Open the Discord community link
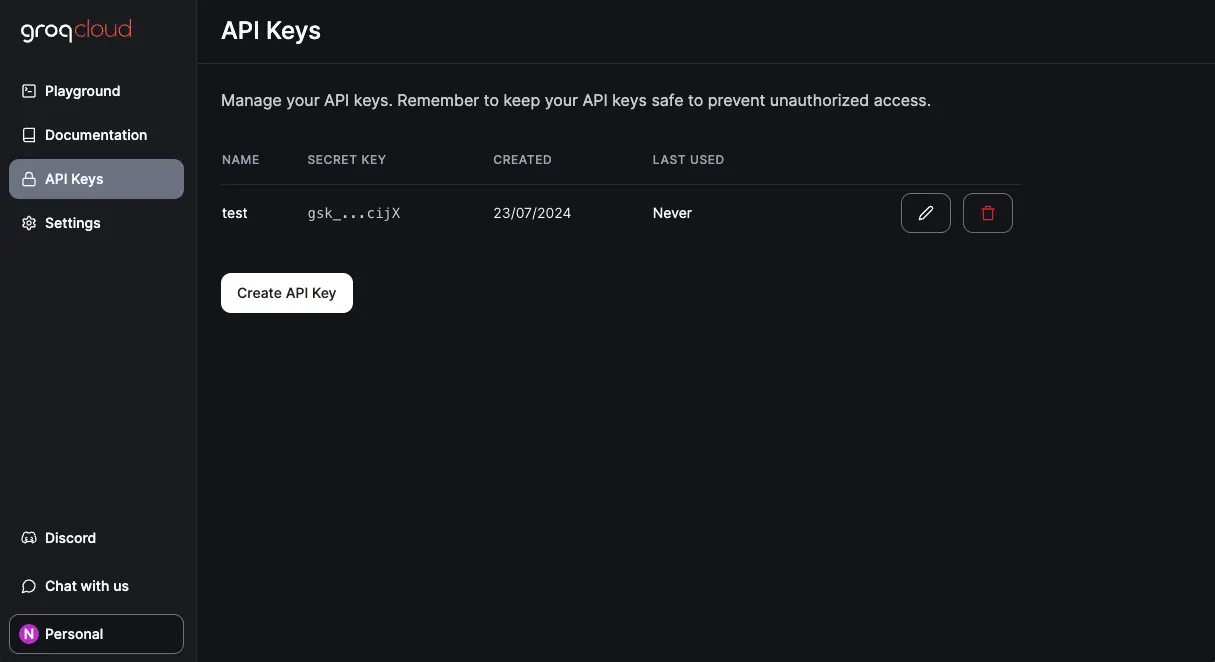This screenshot has height=662, width=1215. tap(71, 538)
